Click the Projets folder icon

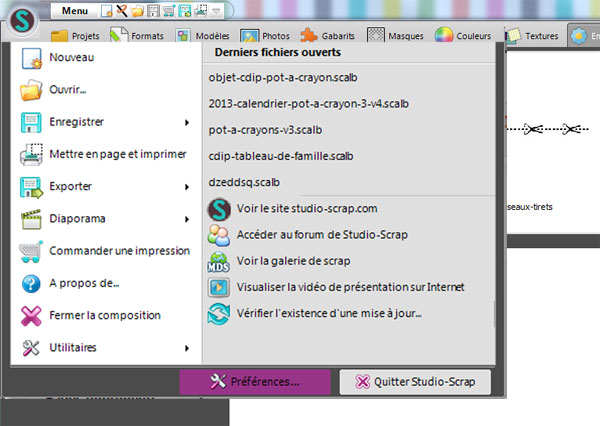tap(59, 36)
